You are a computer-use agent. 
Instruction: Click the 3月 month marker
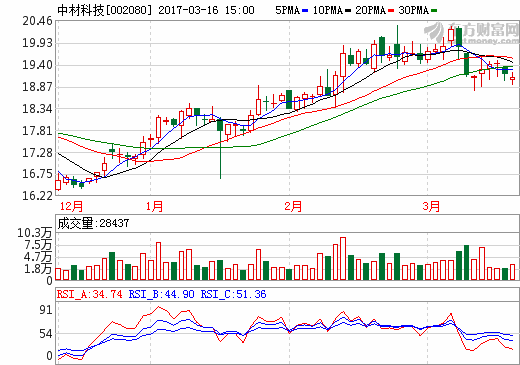tap(431, 206)
